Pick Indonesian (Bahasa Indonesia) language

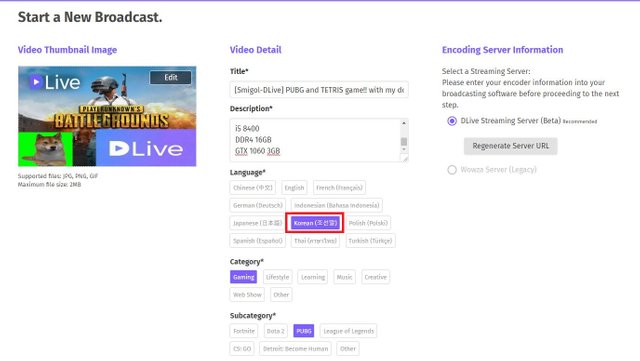[x=337, y=205]
